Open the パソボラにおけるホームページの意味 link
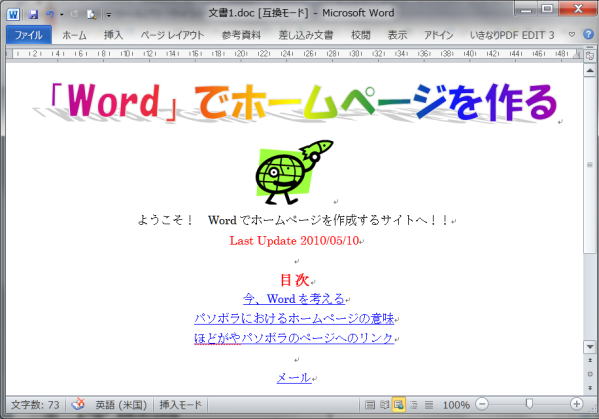599x419 pixels. pos(294,318)
